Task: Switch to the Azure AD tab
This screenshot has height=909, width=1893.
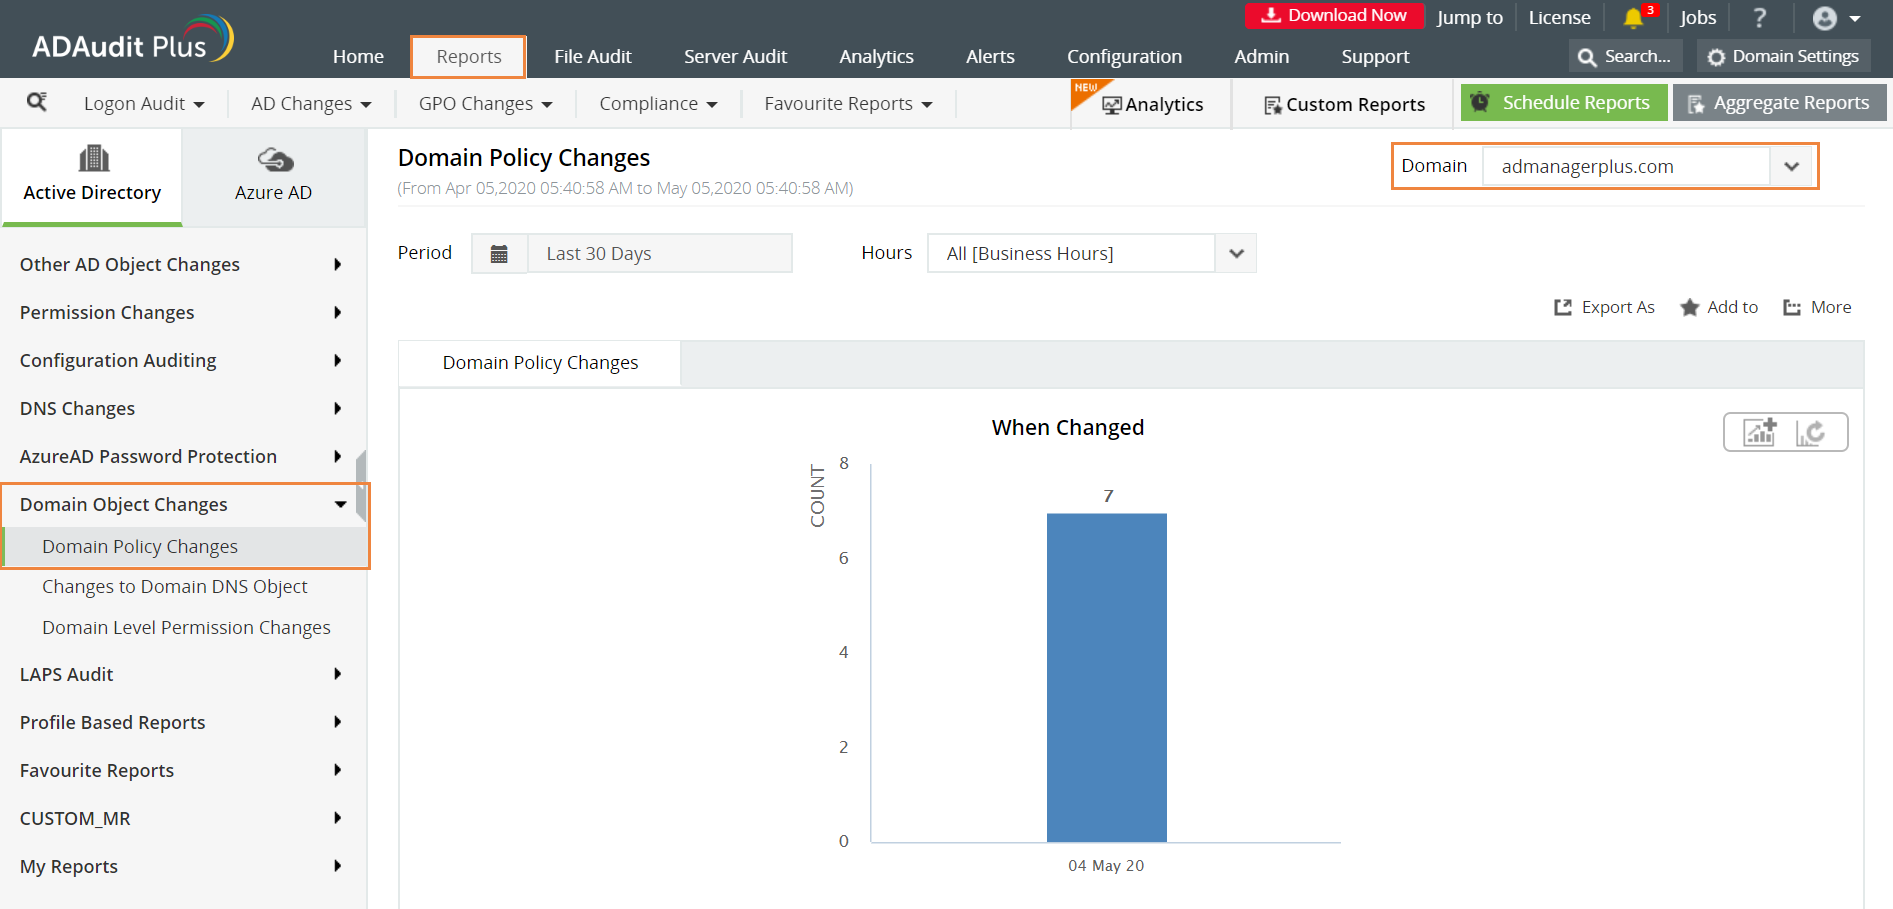Action: point(274,176)
